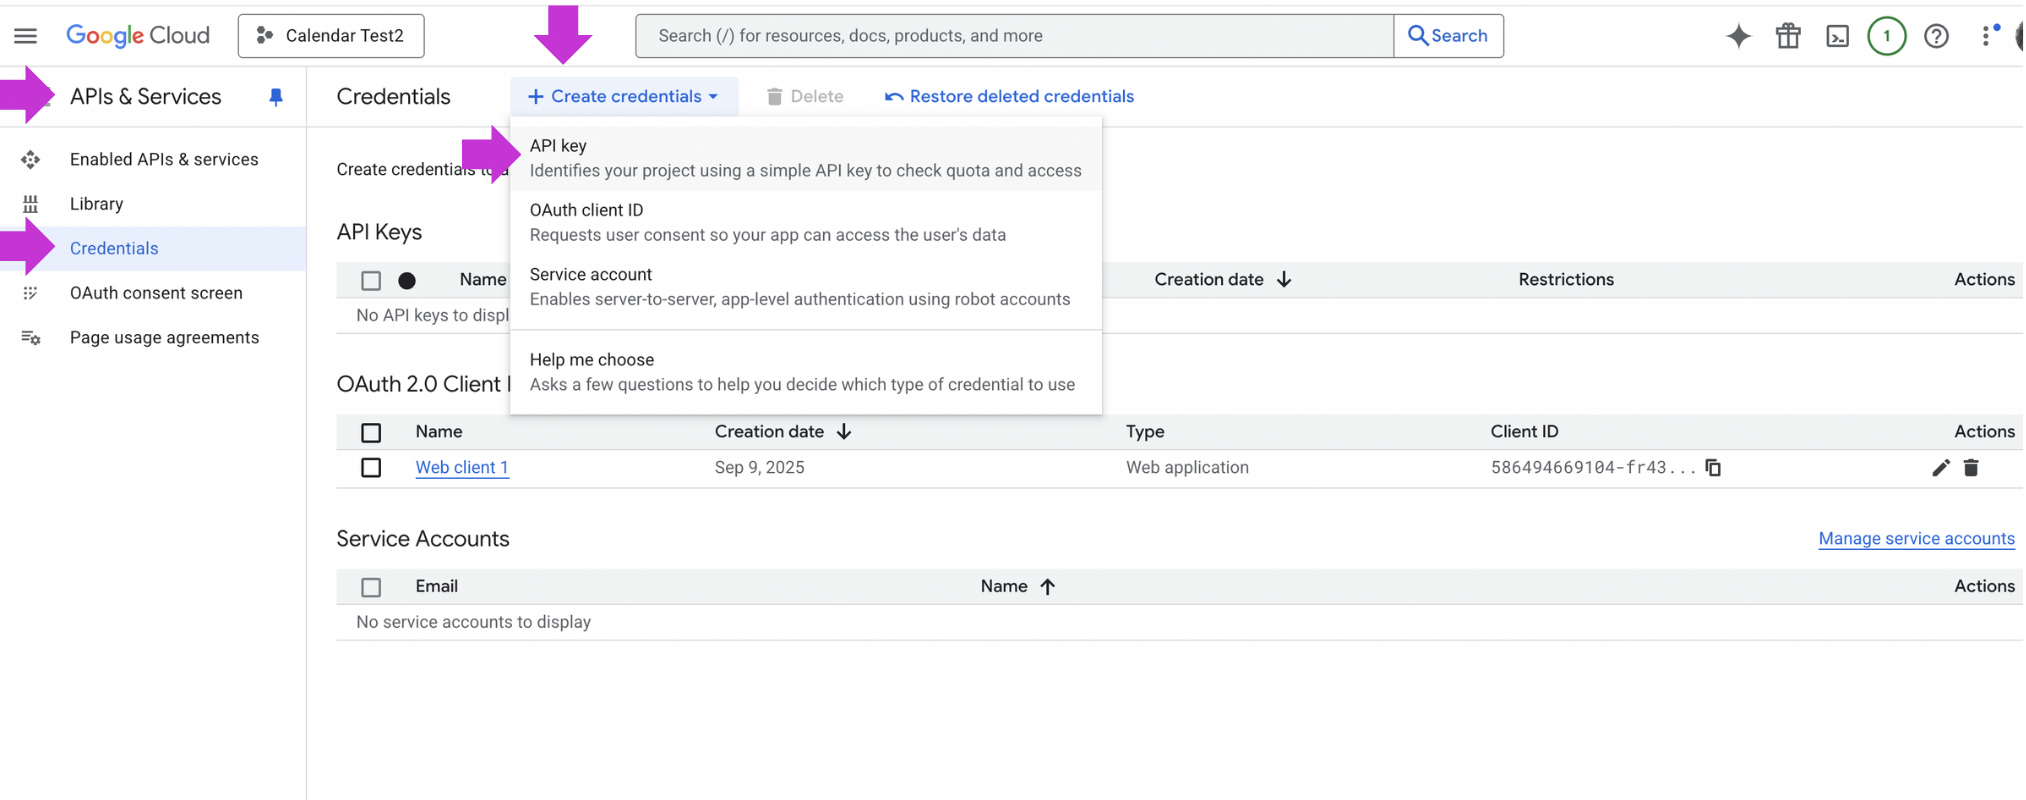
Task: Sort Service Accounts by Name arrow
Action: click(x=1047, y=587)
